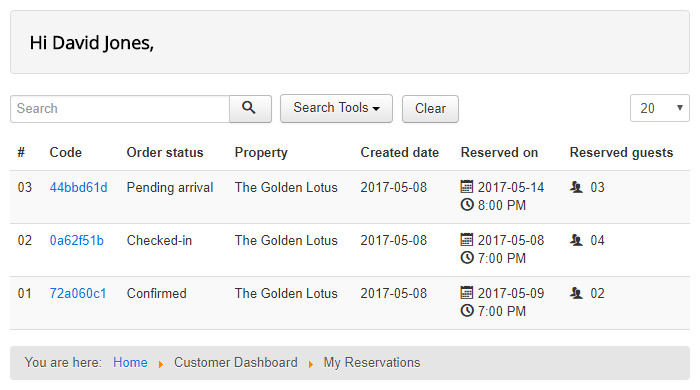
Task: Sort by the Order status column header
Action: (165, 153)
